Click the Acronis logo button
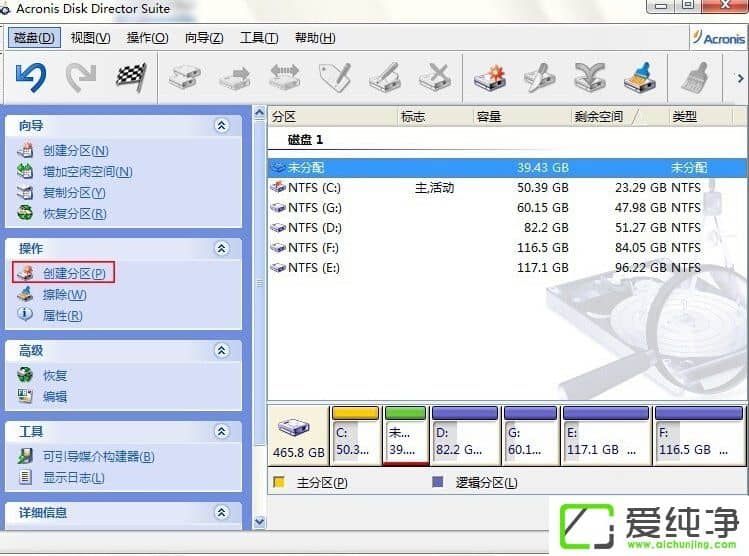Screen dimensions: 749x556 (x=718, y=38)
